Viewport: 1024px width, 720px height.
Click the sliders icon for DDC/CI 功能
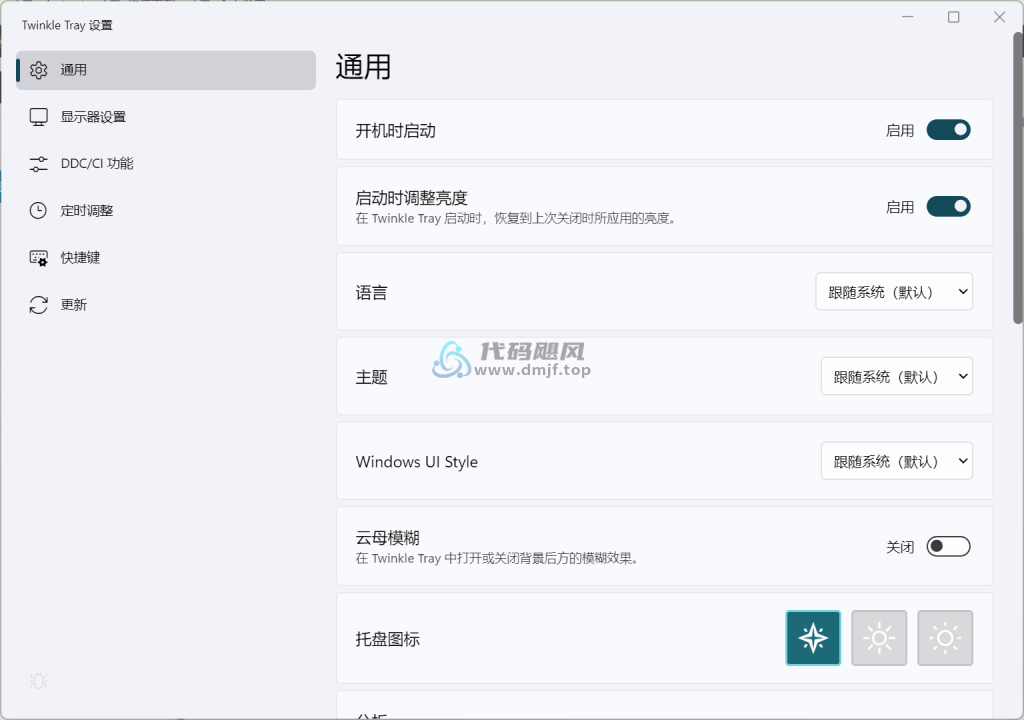point(39,164)
